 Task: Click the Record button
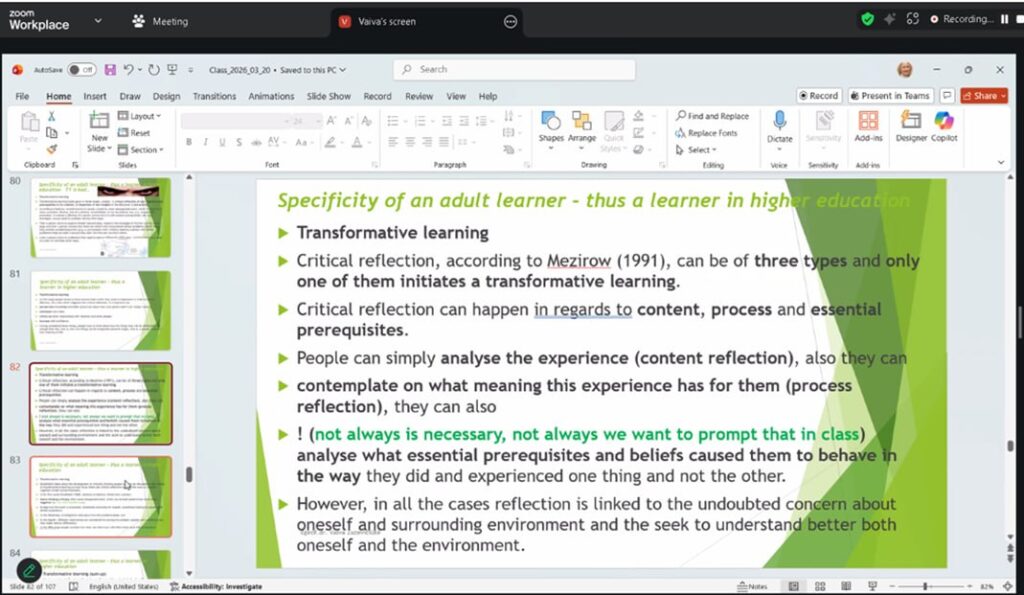[819, 95]
